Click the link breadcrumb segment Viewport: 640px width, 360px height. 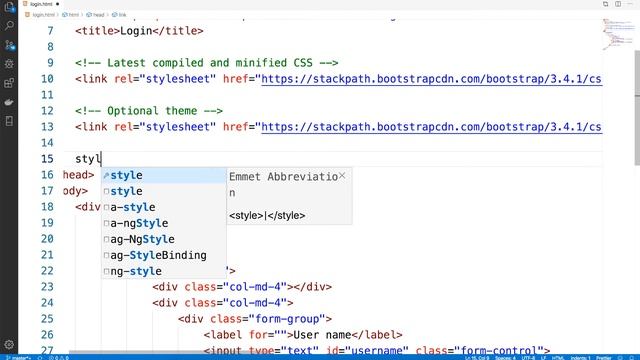119,15
